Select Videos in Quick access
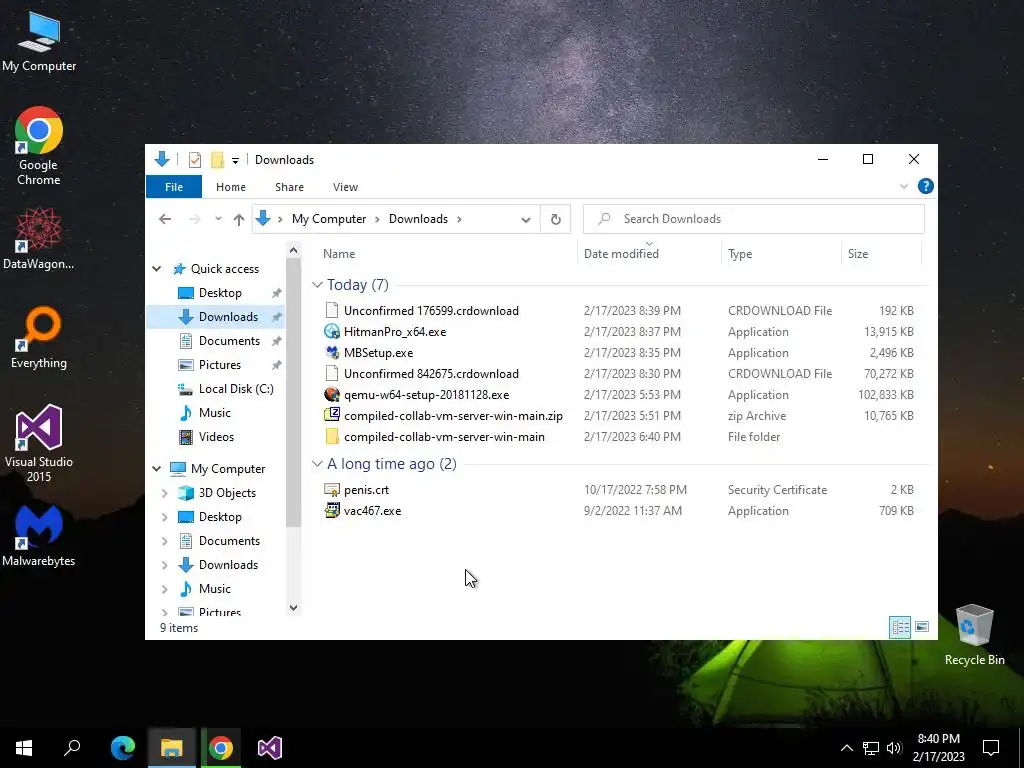The image size is (1024, 768). point(206,437)
